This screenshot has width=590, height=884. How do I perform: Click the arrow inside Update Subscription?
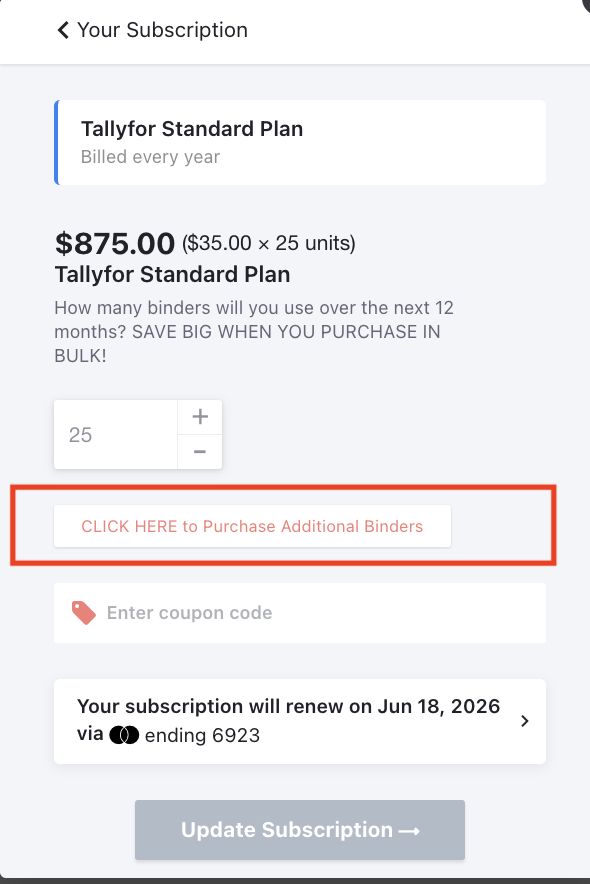coord(409,831)
